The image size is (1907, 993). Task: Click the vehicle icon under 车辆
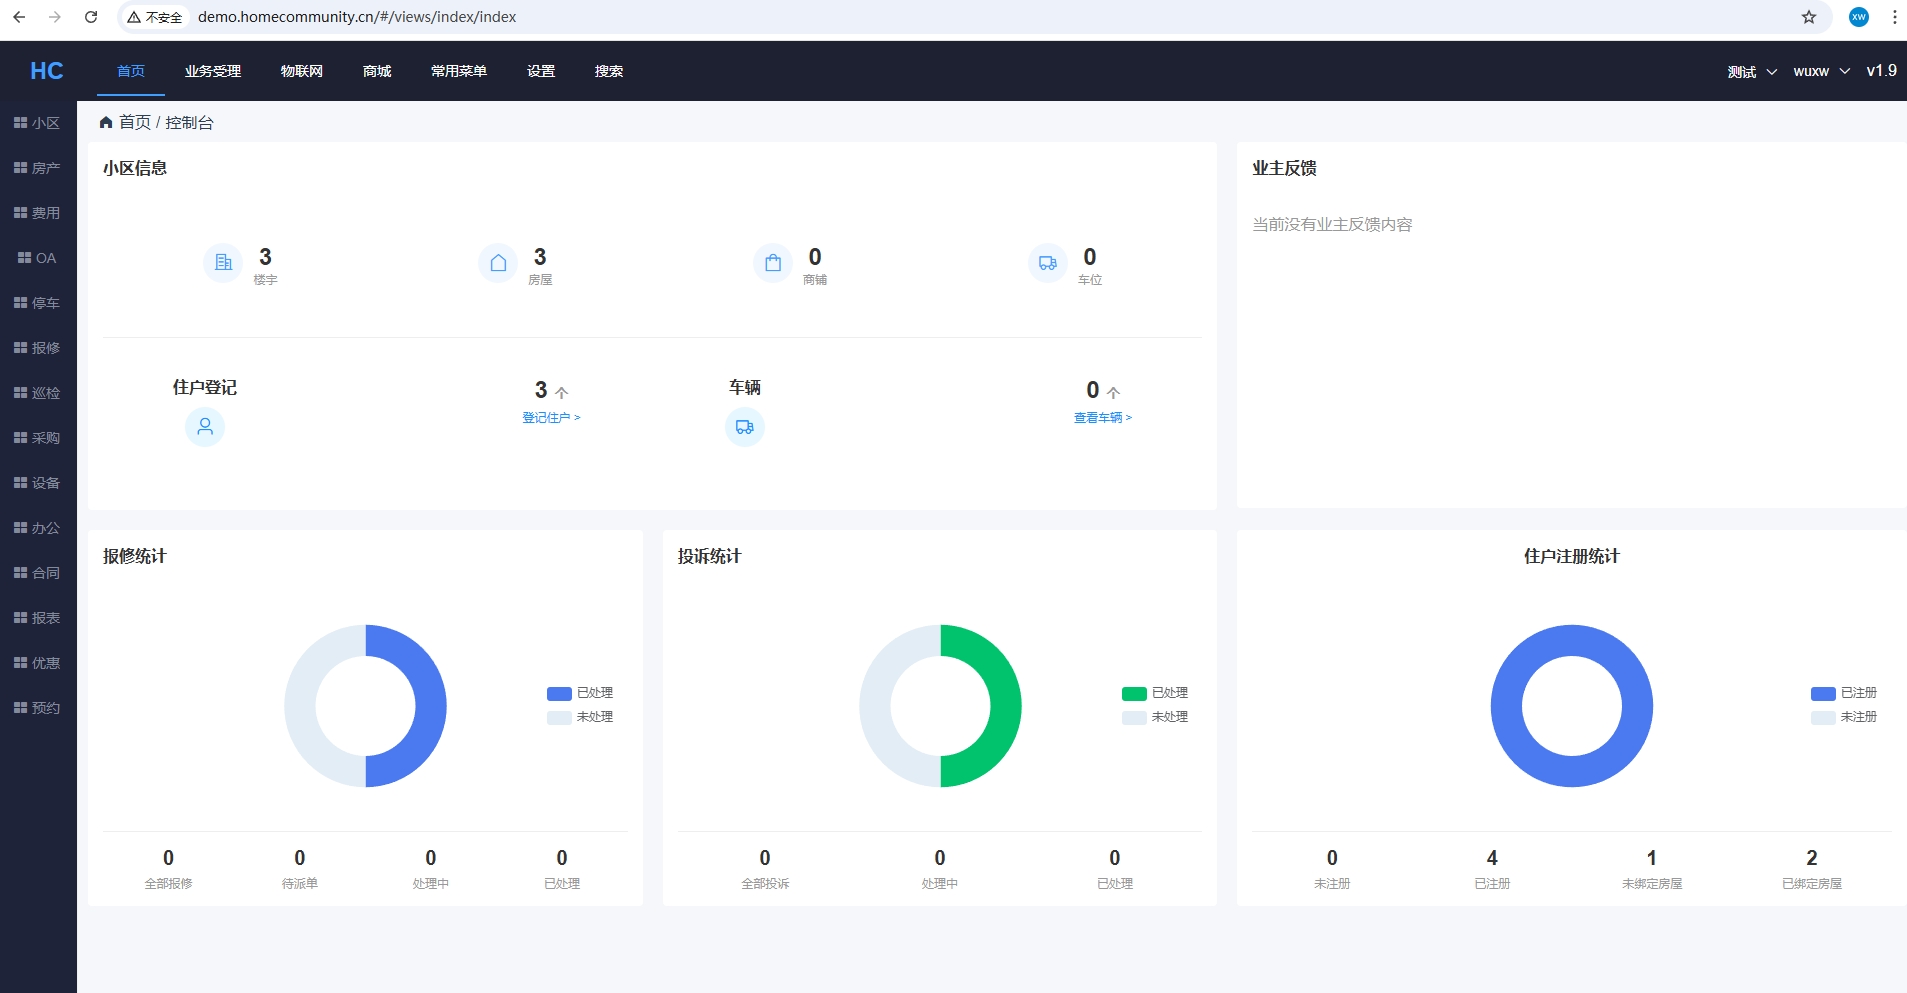coord(744,427)
